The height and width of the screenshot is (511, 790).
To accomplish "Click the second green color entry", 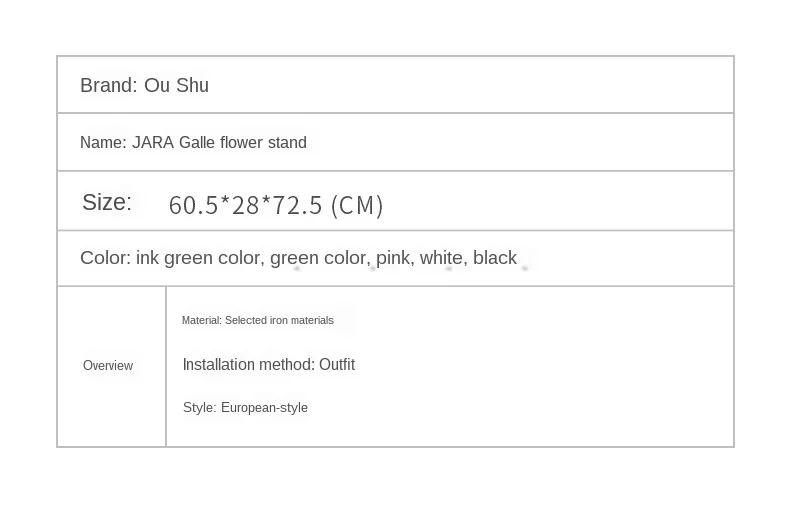I will coord(318,258).
